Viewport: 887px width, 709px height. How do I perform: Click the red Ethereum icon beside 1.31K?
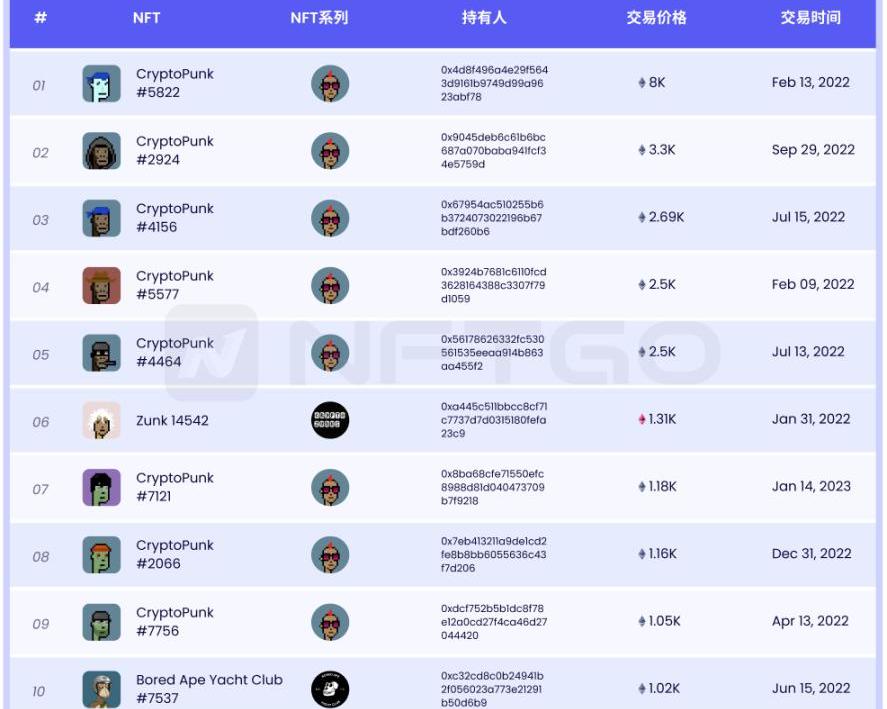(x=642, y=420)
